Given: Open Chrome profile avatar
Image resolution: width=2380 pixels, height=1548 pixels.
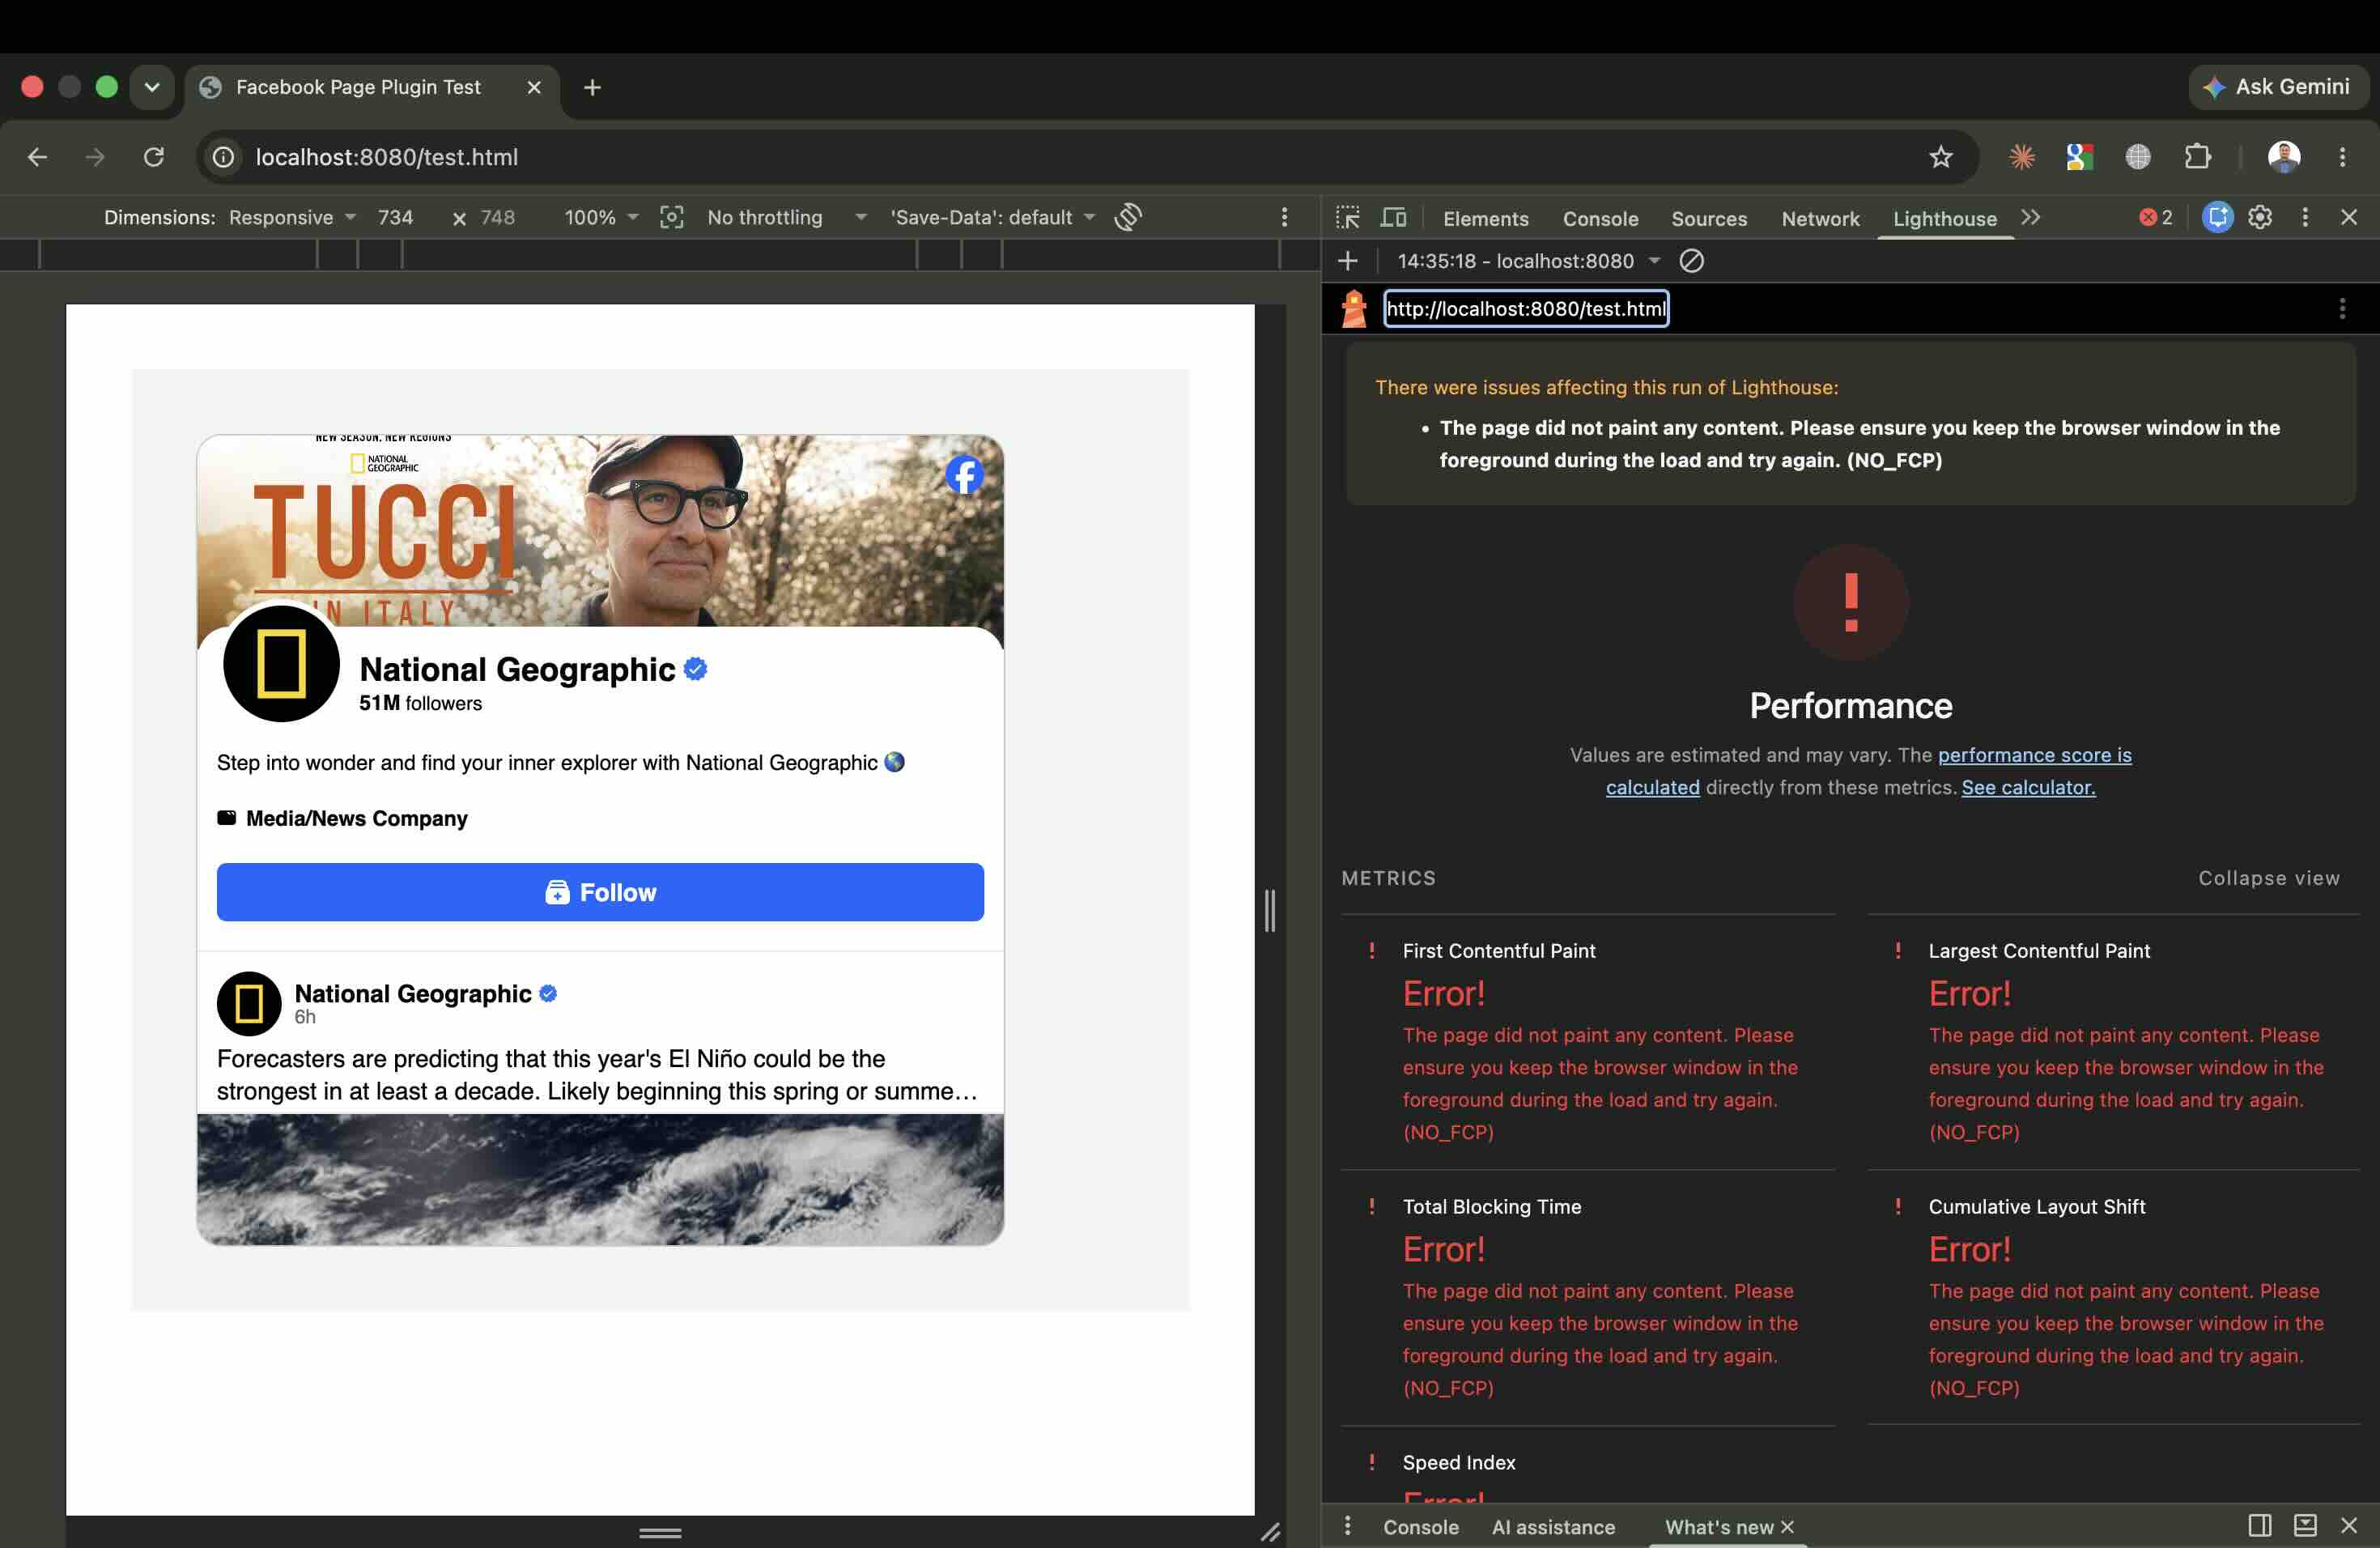Looking at the screenshot, I should 2284,157.
